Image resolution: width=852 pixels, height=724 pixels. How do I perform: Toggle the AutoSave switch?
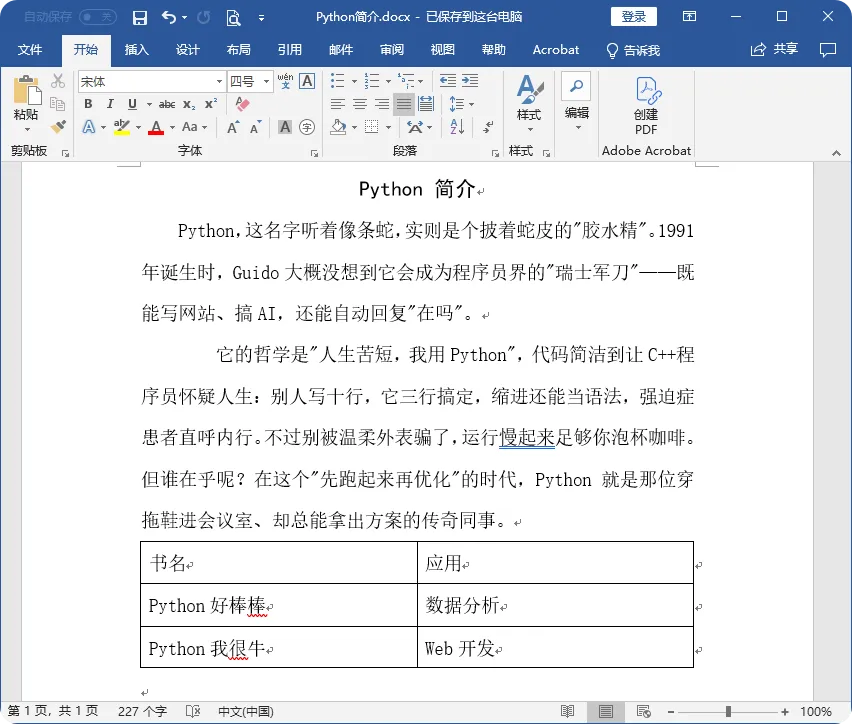(x=98, y=17)
